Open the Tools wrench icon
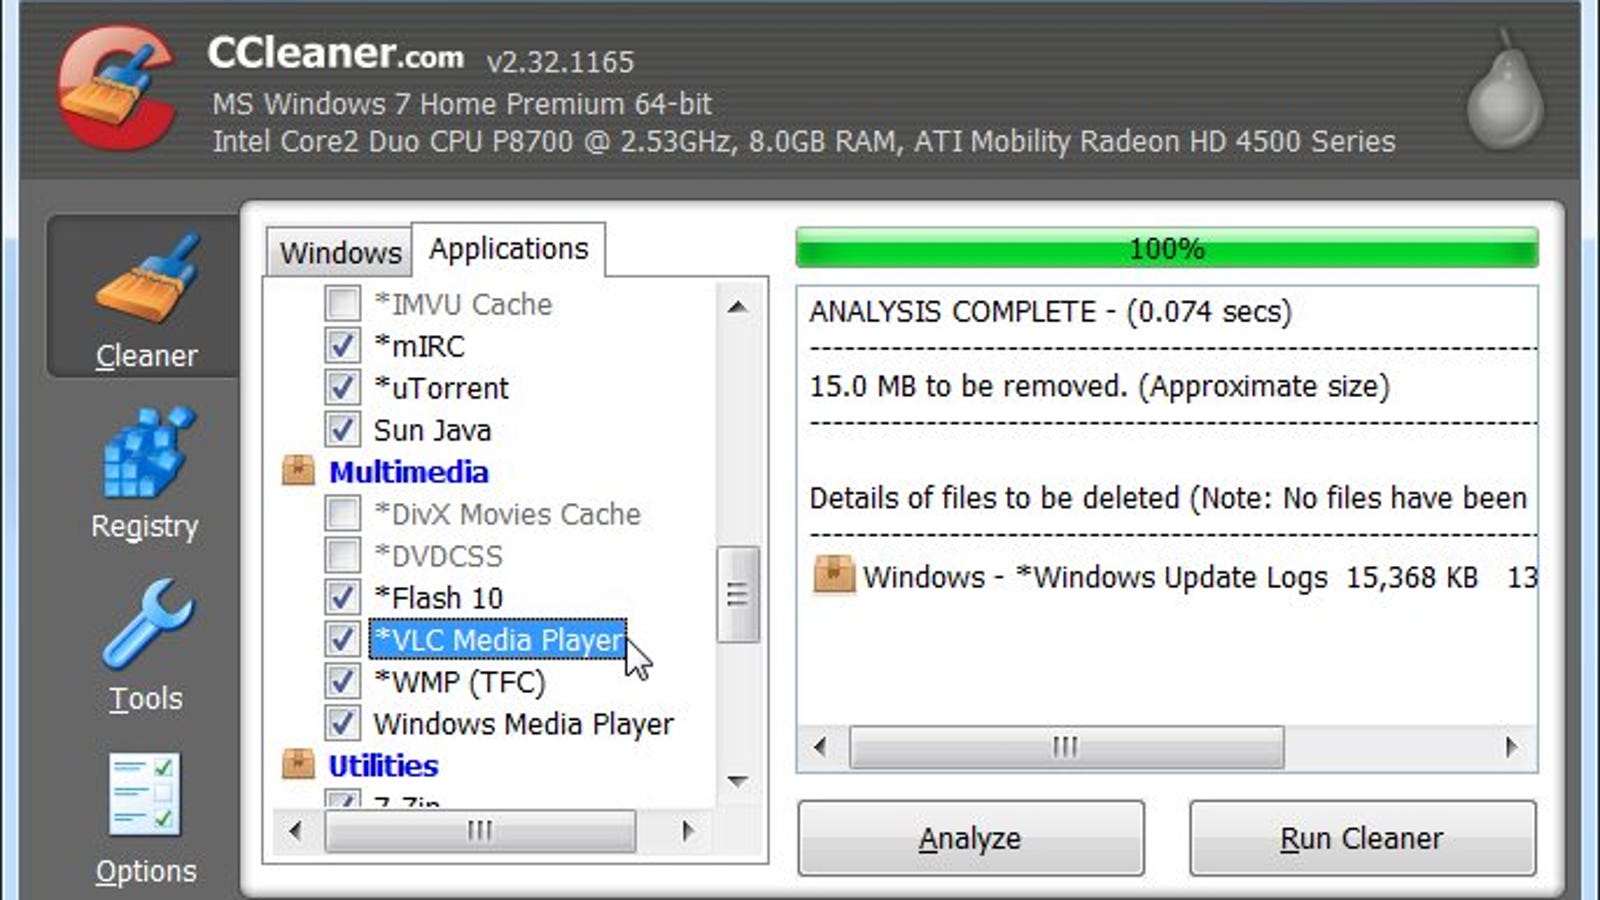 click(x=147, y=625)
